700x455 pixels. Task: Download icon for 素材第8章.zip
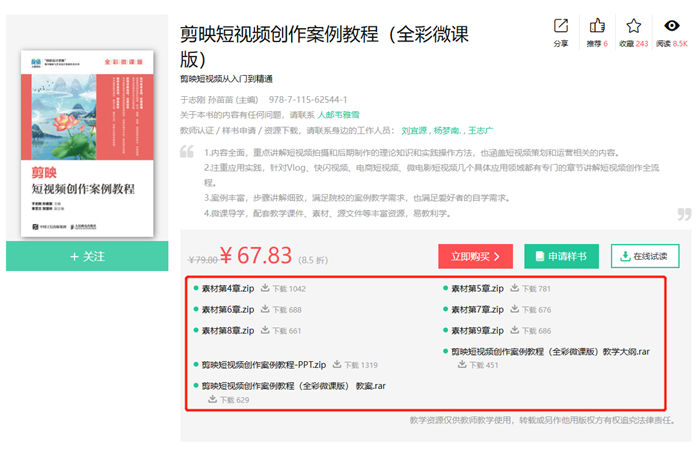pos(265,330)
